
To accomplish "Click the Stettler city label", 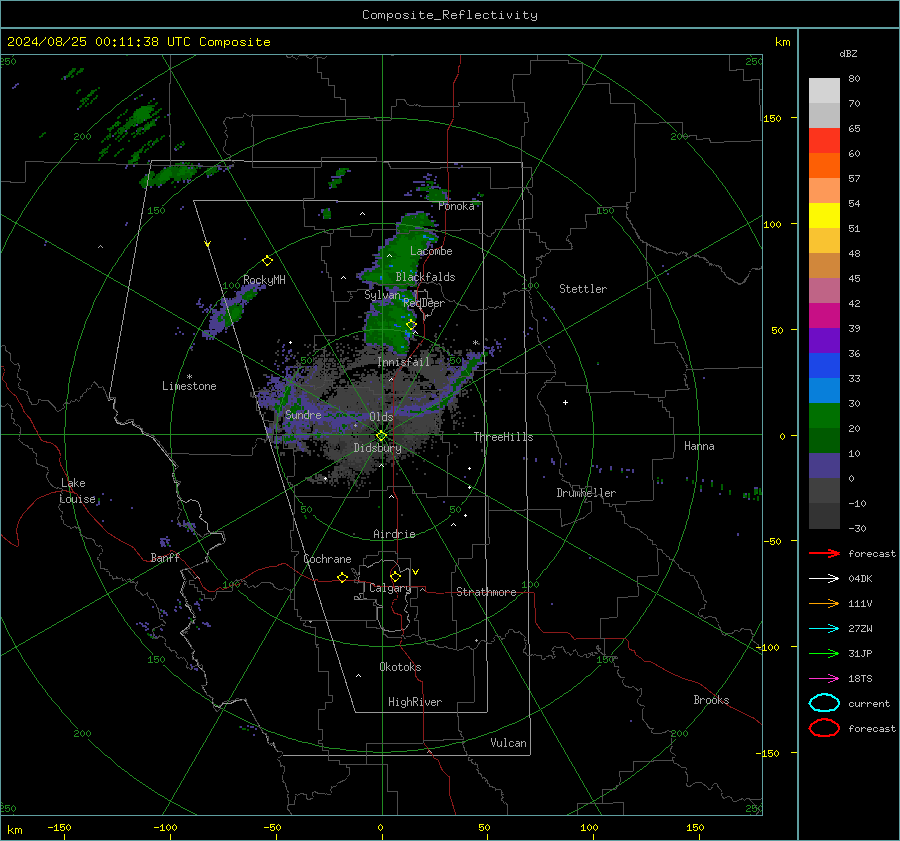I will [x=583, y=289].
